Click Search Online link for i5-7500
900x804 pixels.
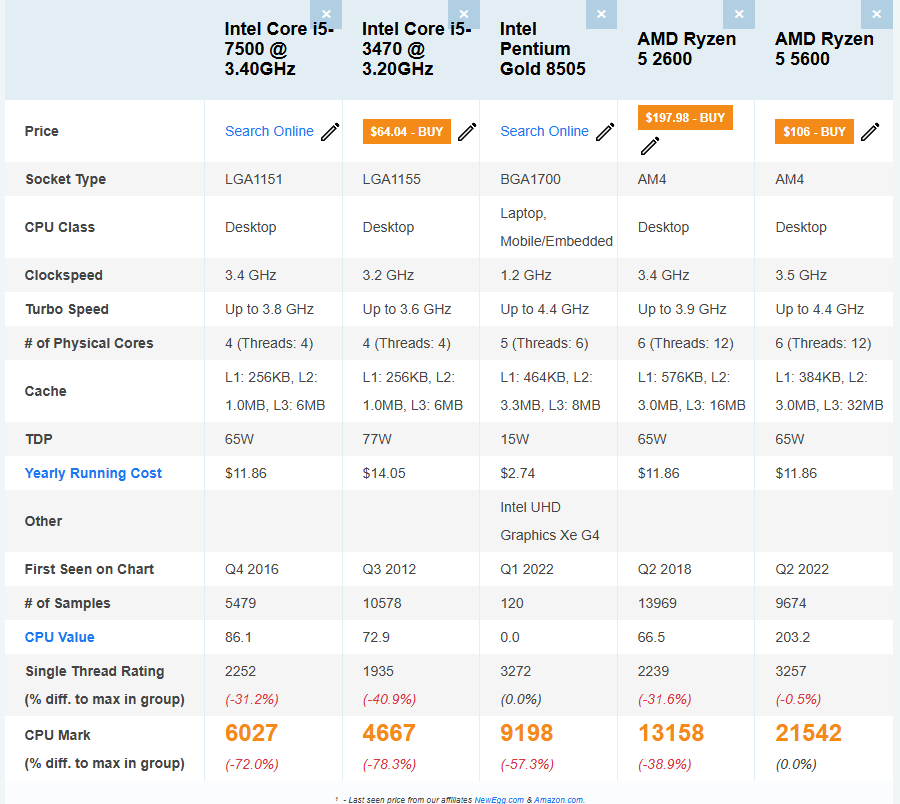click(x=269, y=131)
